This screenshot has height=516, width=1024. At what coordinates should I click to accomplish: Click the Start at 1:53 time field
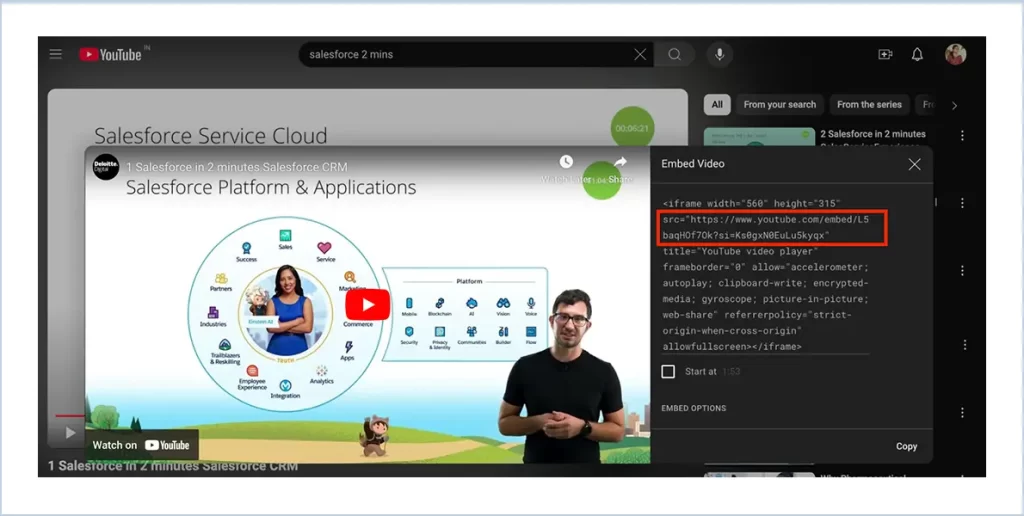pos(731,371)
